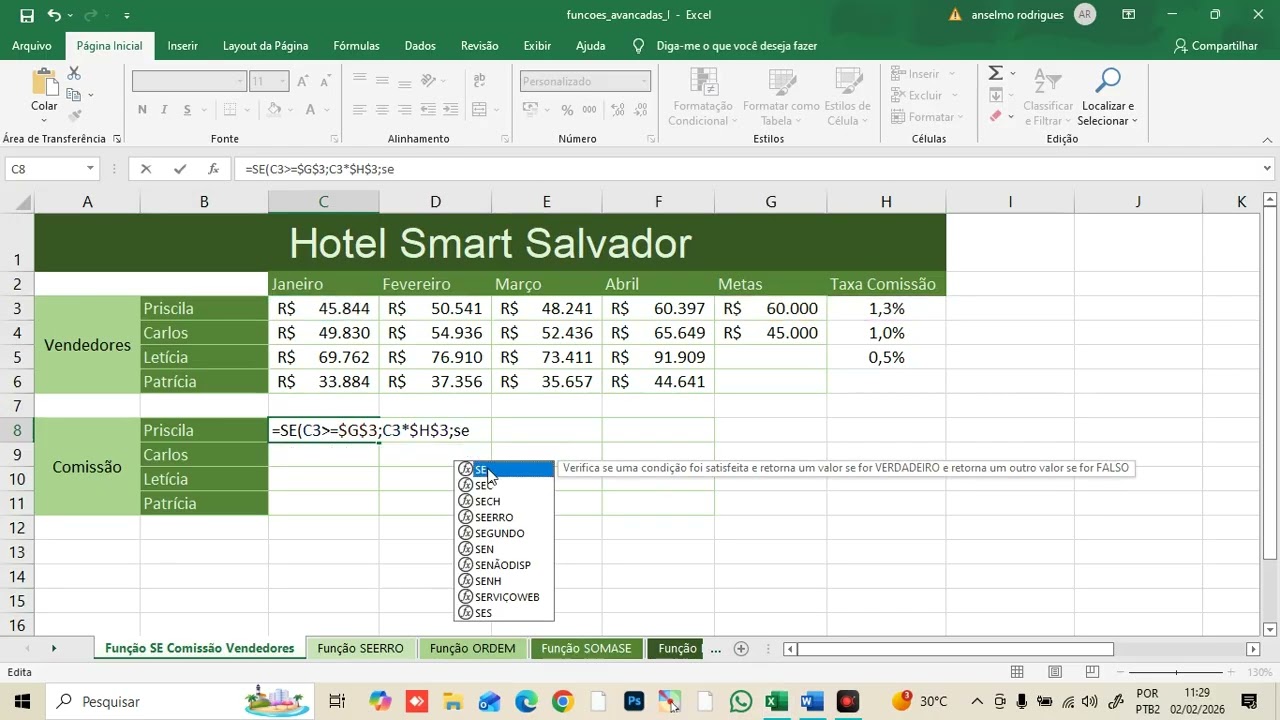
Task: Open Photoshop from the taskbar
Action: coord(634,701)
